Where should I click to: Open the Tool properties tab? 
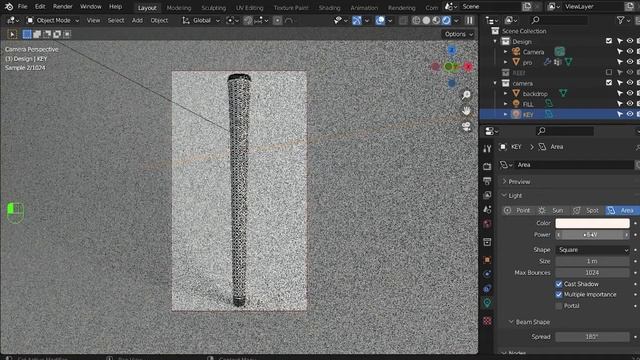point(487,149)
